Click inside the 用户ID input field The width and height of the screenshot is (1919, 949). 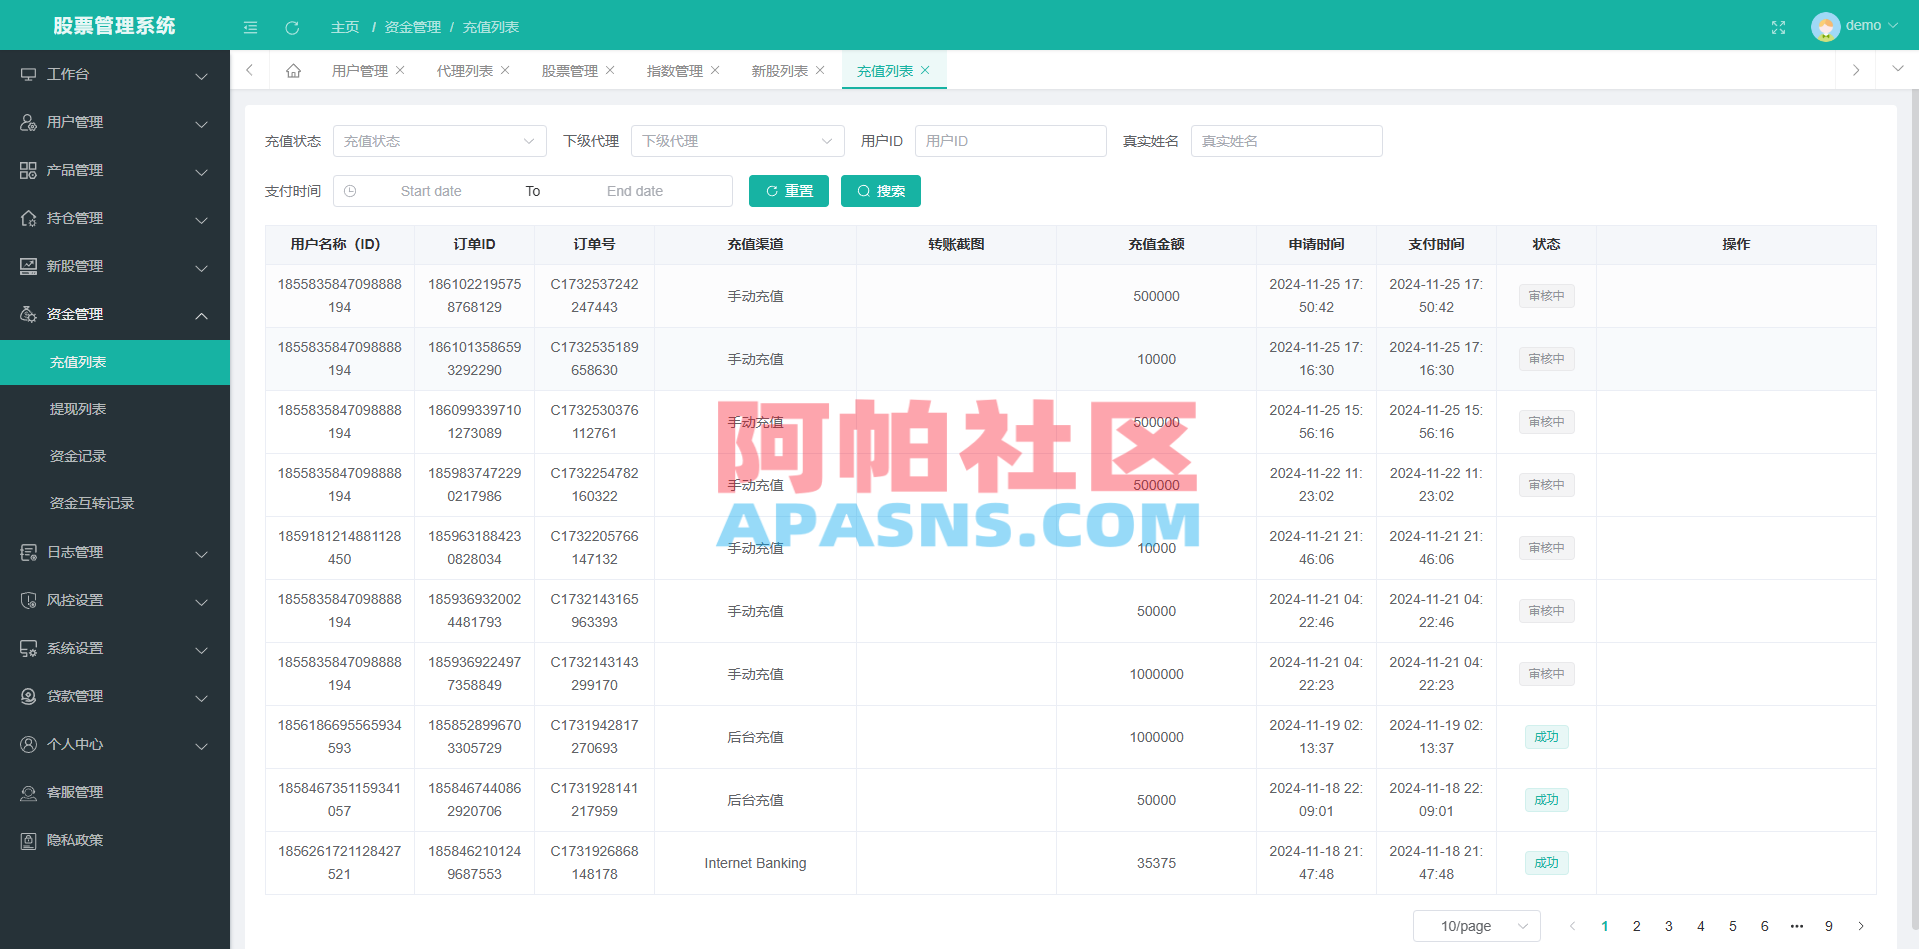coord(1010,141)
